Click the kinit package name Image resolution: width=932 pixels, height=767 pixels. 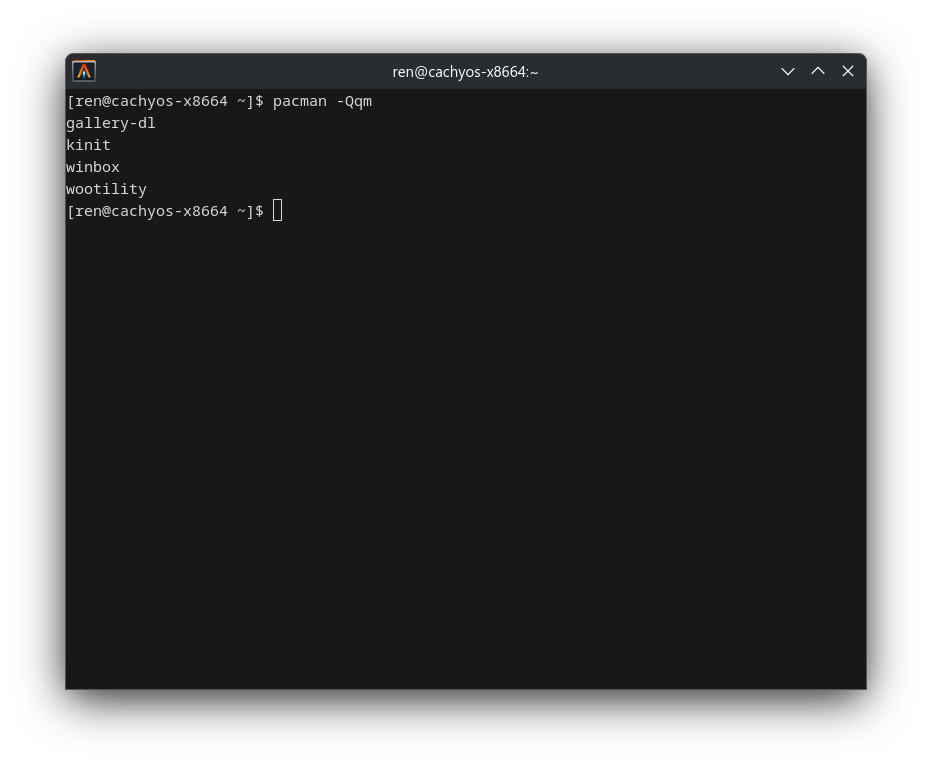point(88,145)
